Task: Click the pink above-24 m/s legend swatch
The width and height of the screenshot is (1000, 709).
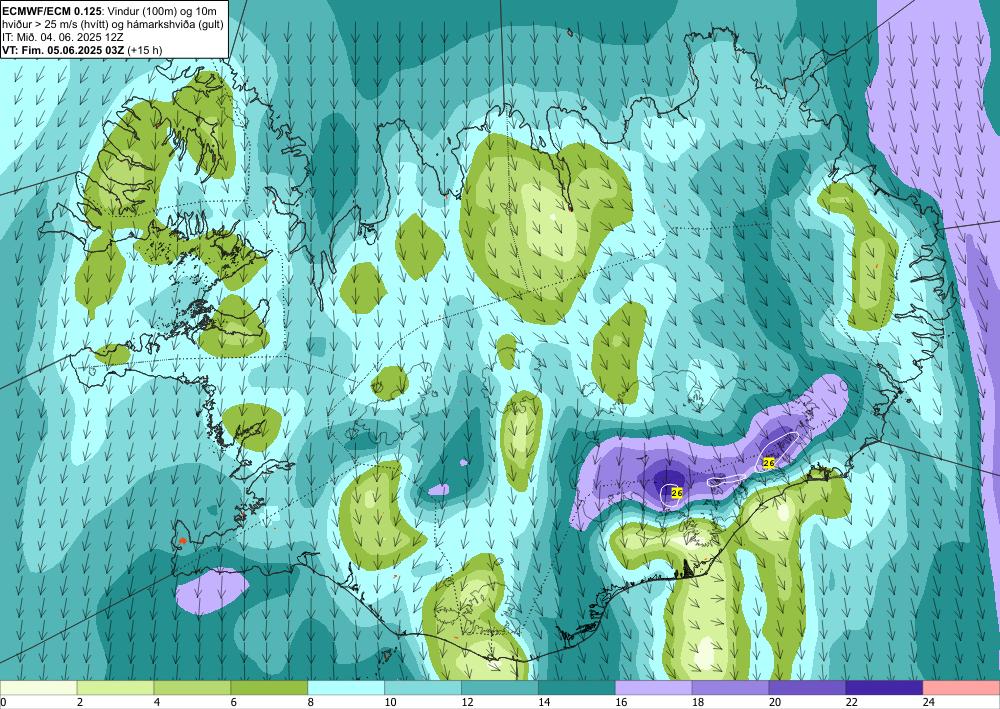Action: [962, 688]
